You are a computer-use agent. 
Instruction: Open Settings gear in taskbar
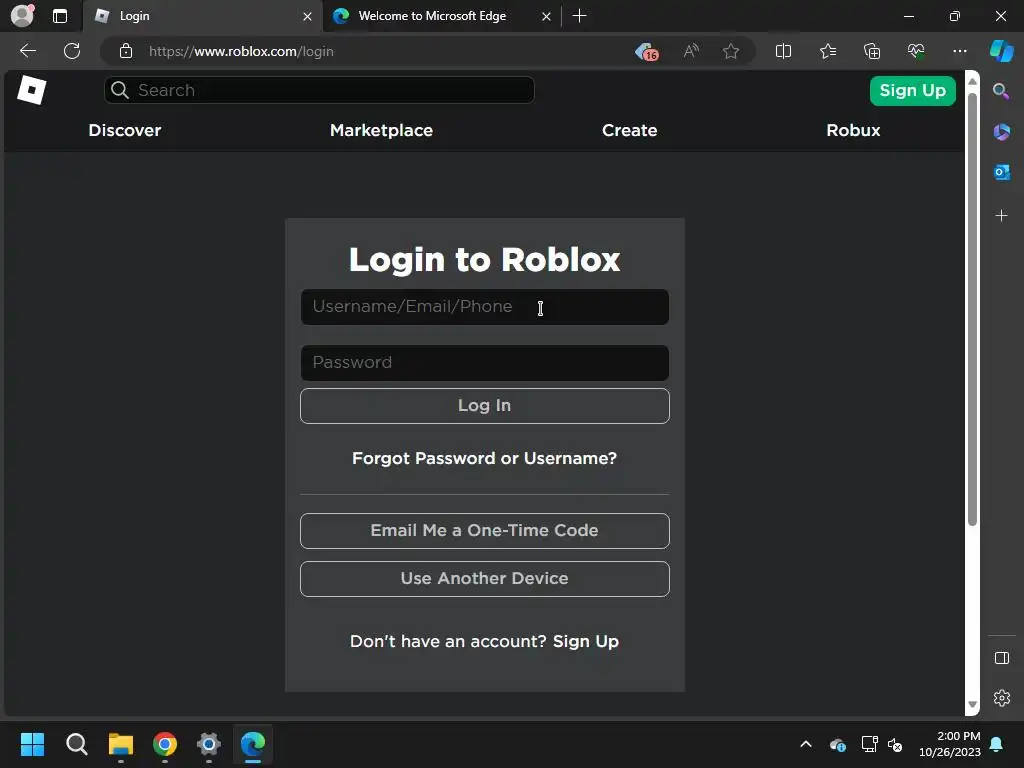(209, 744)
